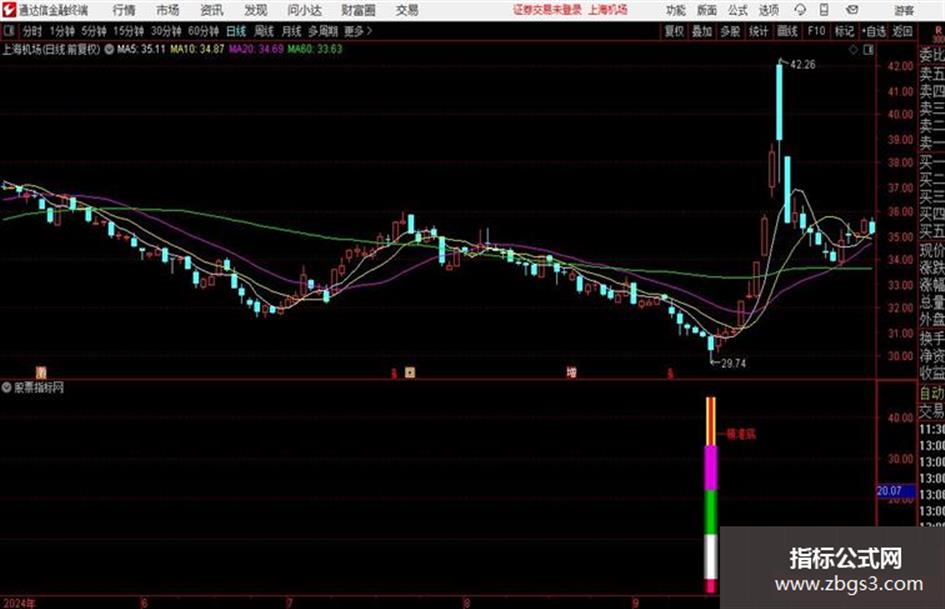945x609 pixels.
Task: Click the 游客 user label
Action: 904,10
